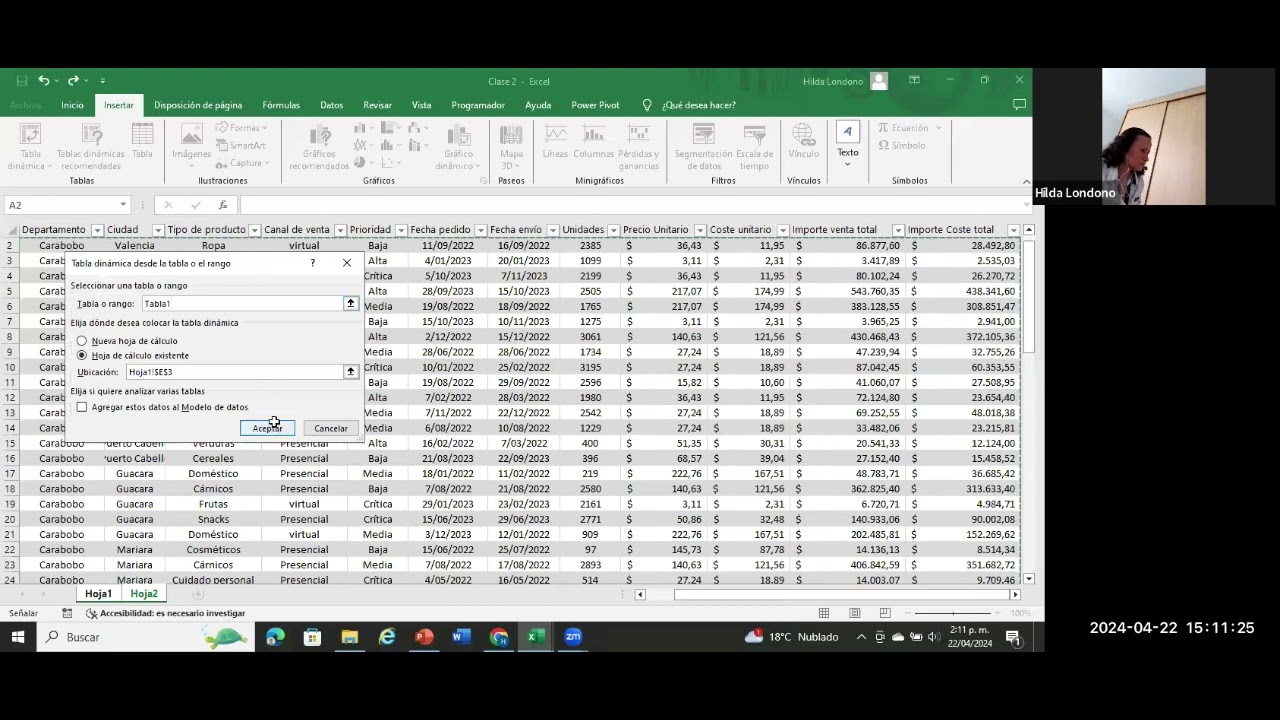This screenshot has width=1280, height=720.
Task: Open the Texto ribbon group button
Action: click(x=847, y=145)
